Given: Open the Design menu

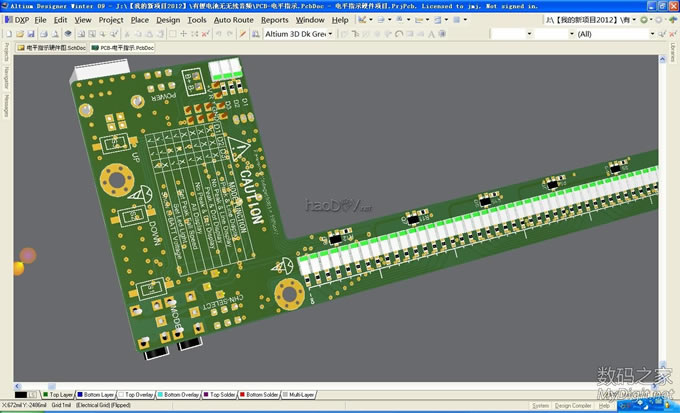Looking at the screenshot, I should [x=168, y=19].
